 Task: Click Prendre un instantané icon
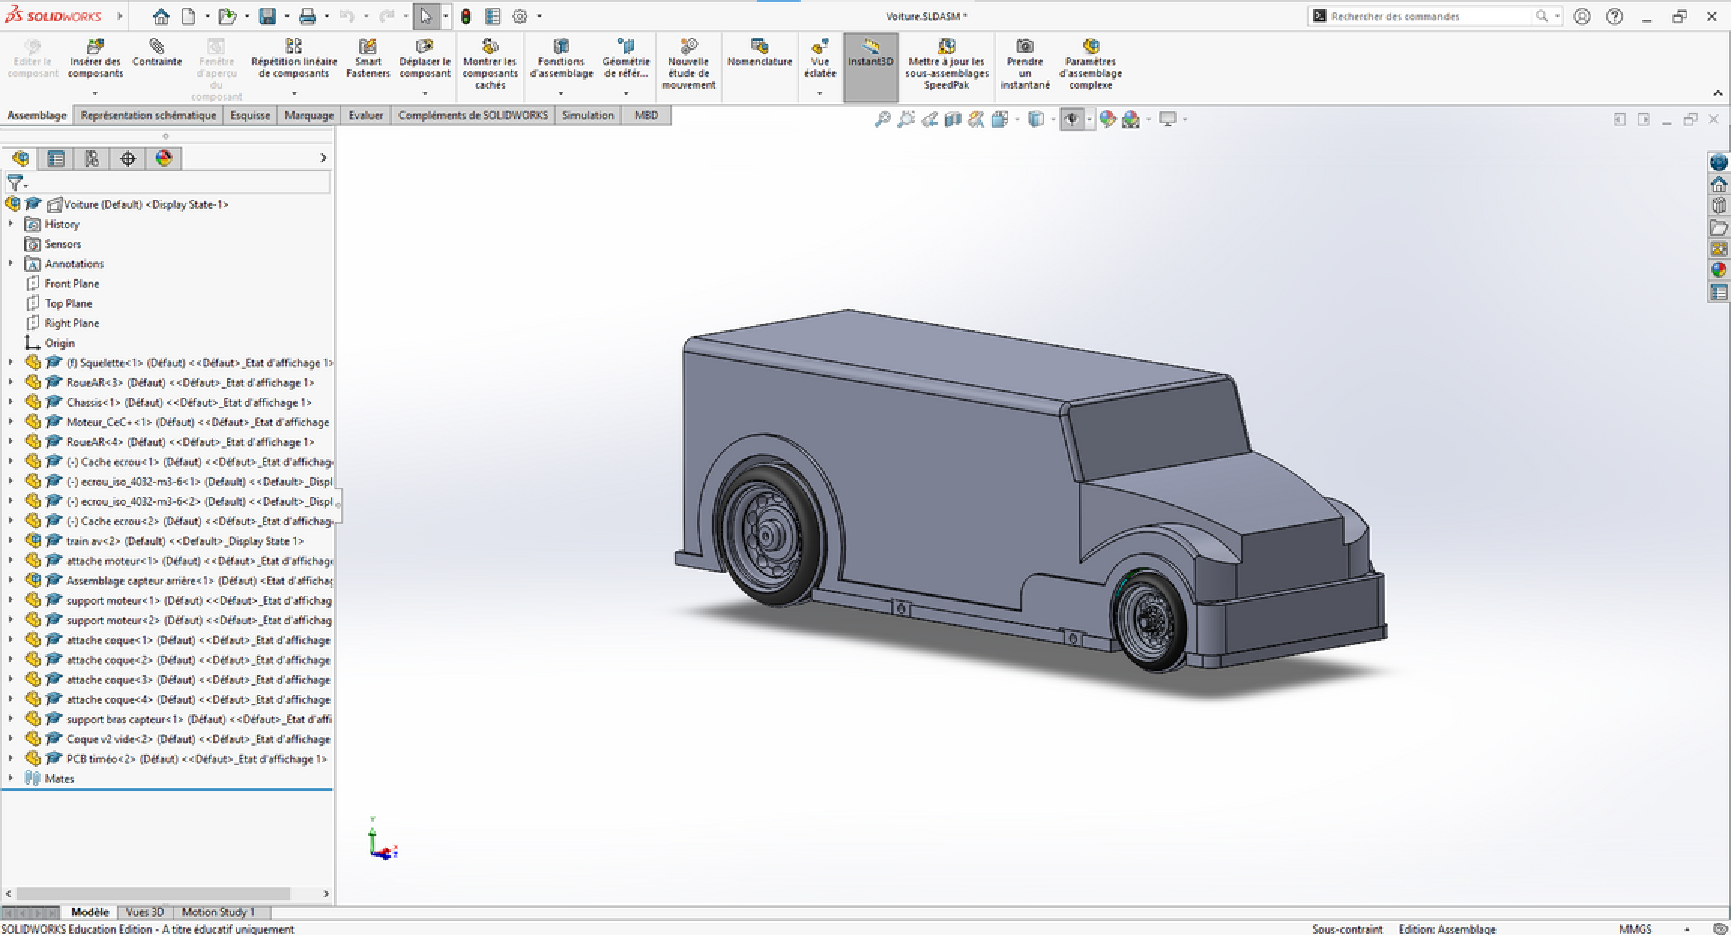(1025, 47)
